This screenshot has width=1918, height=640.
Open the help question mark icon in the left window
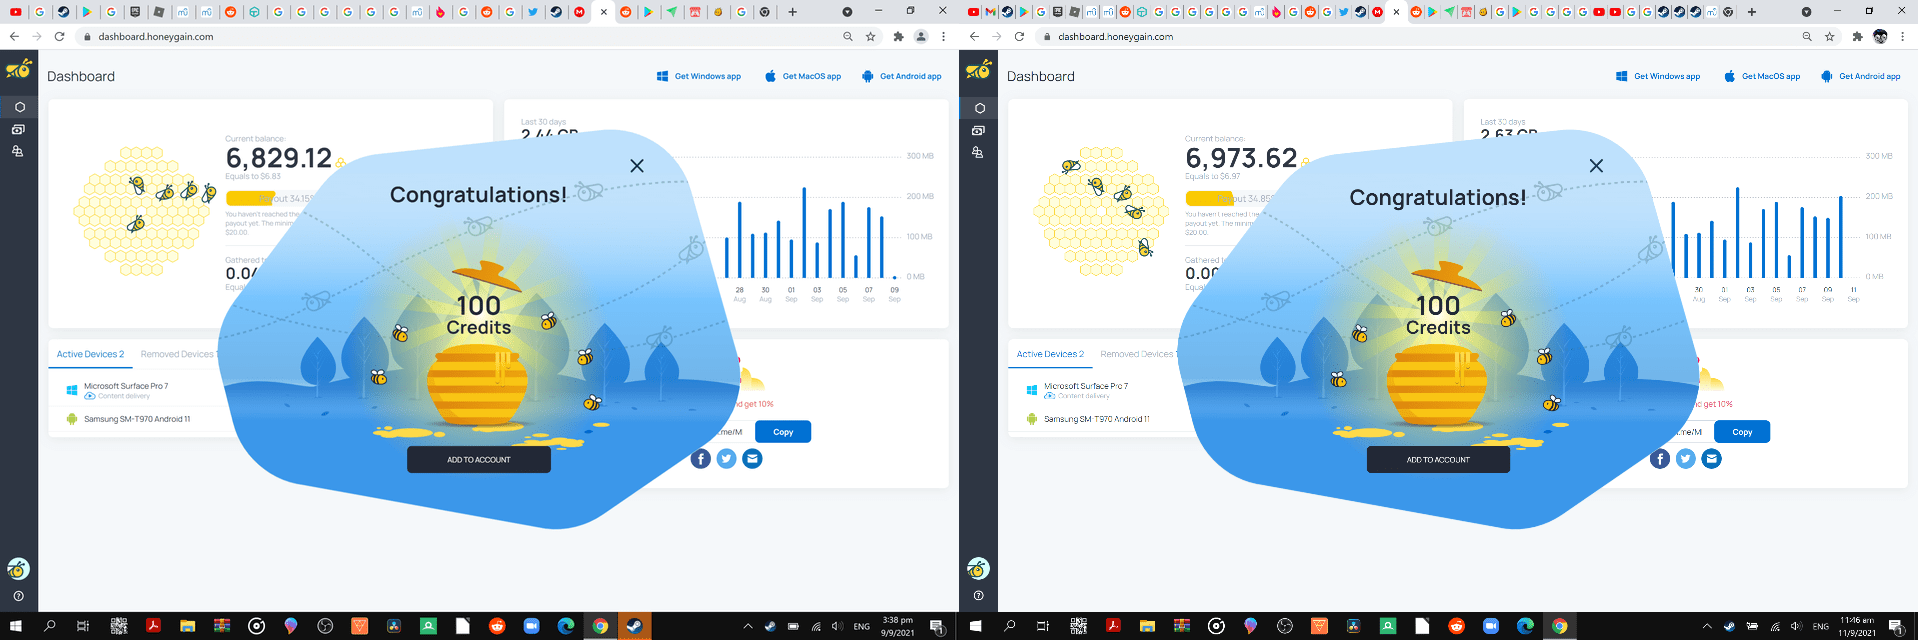pos(18,596)
